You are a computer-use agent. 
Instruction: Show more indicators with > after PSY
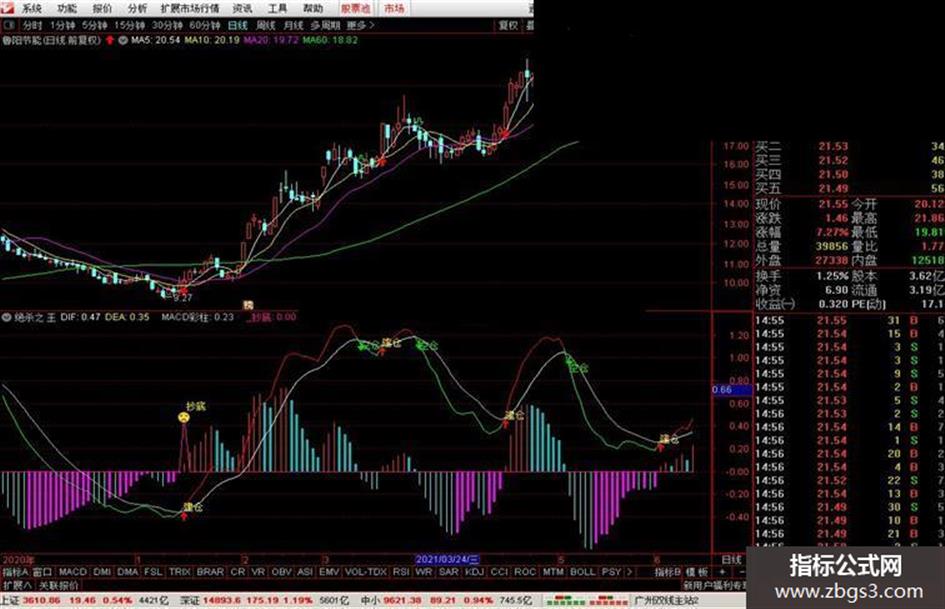pyautogui.click(x=630, y=572)
